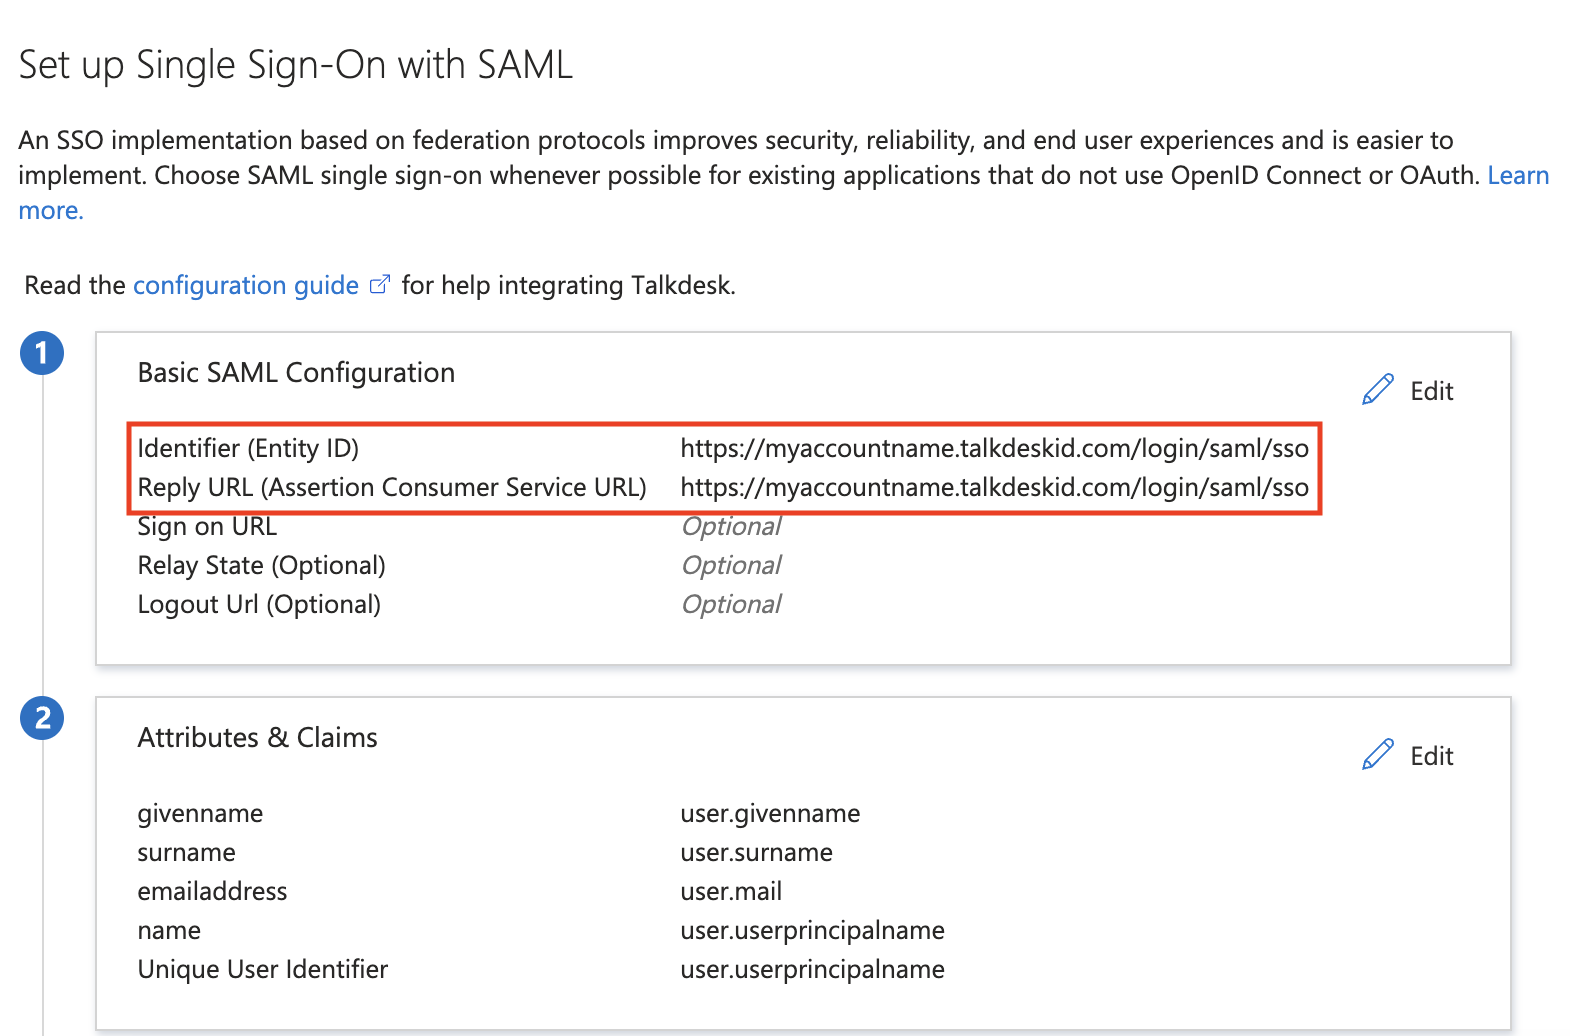Click the Attributes & Claims heading
Viewport: 1570px width, 1036px height.
[x=257, y=737]
